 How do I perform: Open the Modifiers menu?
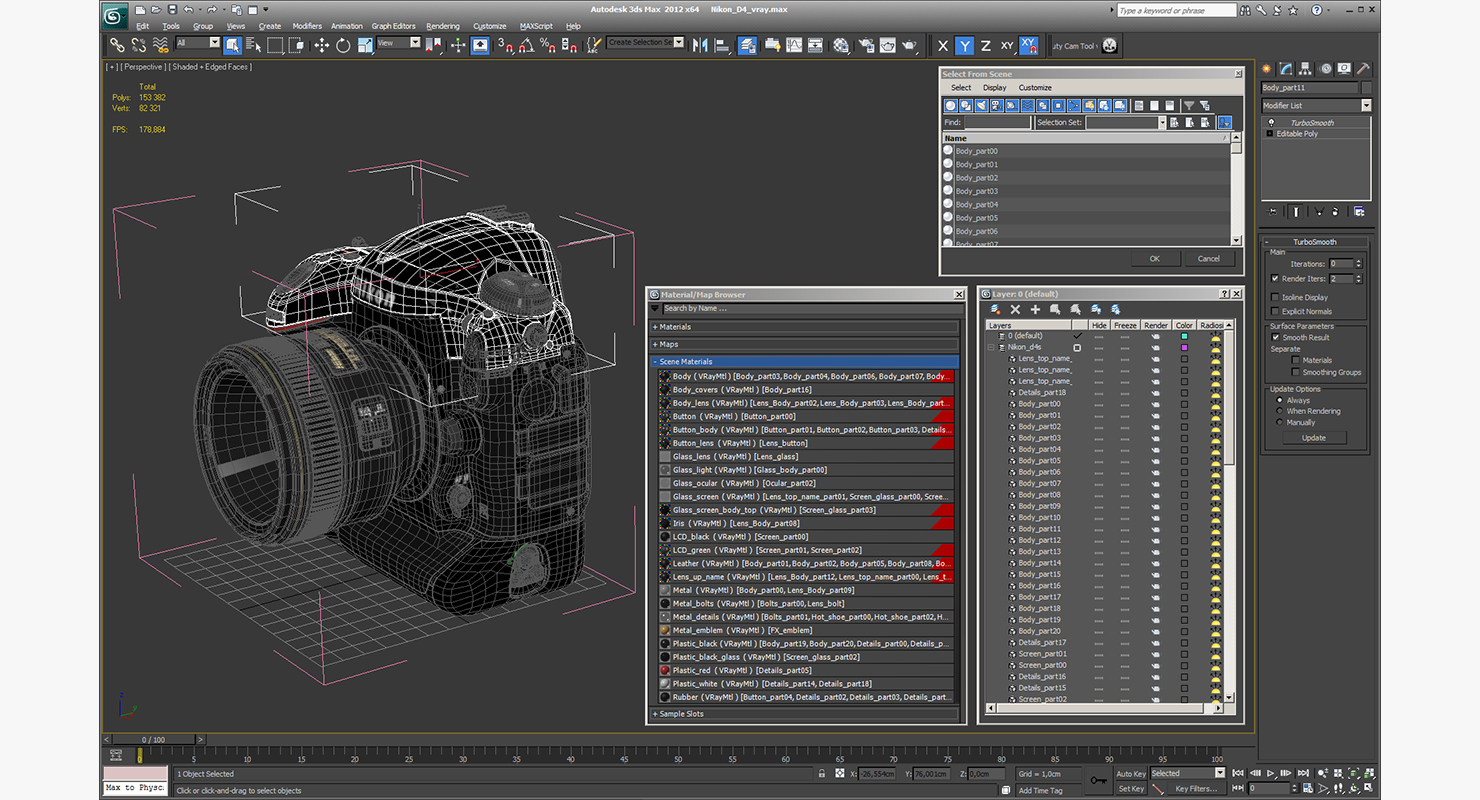pyautogui.click(x=307, y=26)
